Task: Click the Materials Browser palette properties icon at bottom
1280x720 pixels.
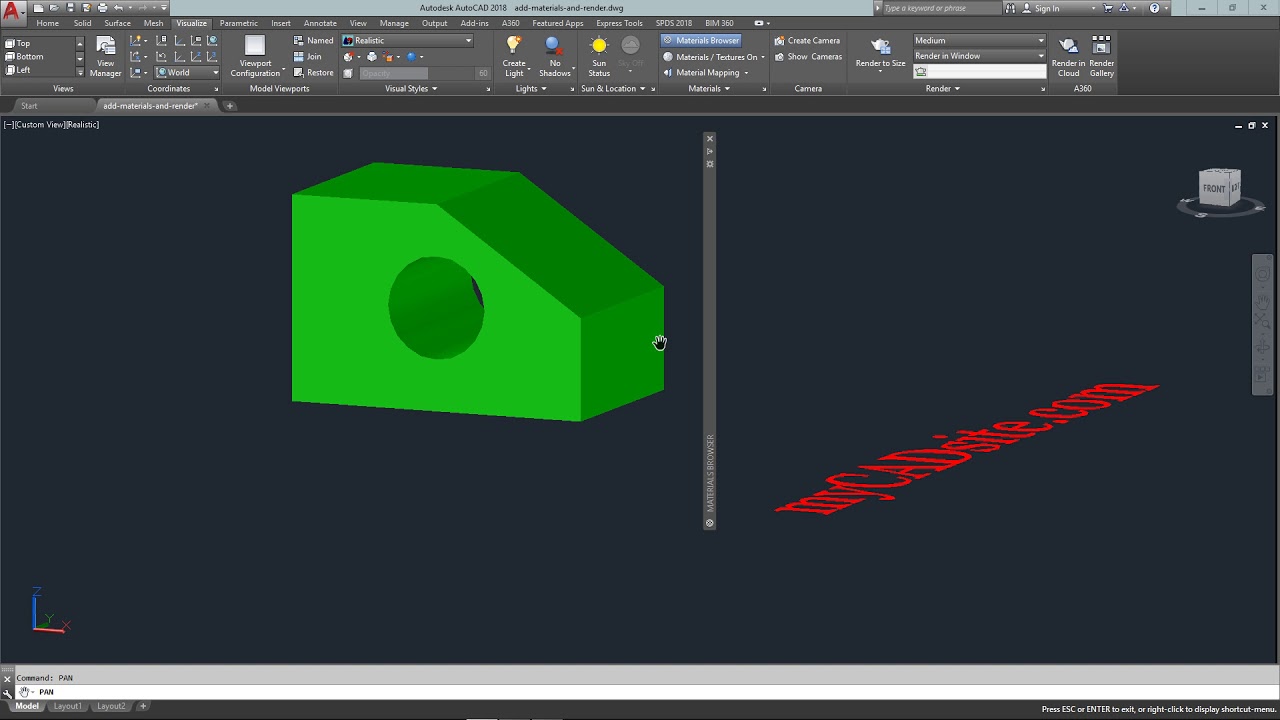Action: pos(710,523)
